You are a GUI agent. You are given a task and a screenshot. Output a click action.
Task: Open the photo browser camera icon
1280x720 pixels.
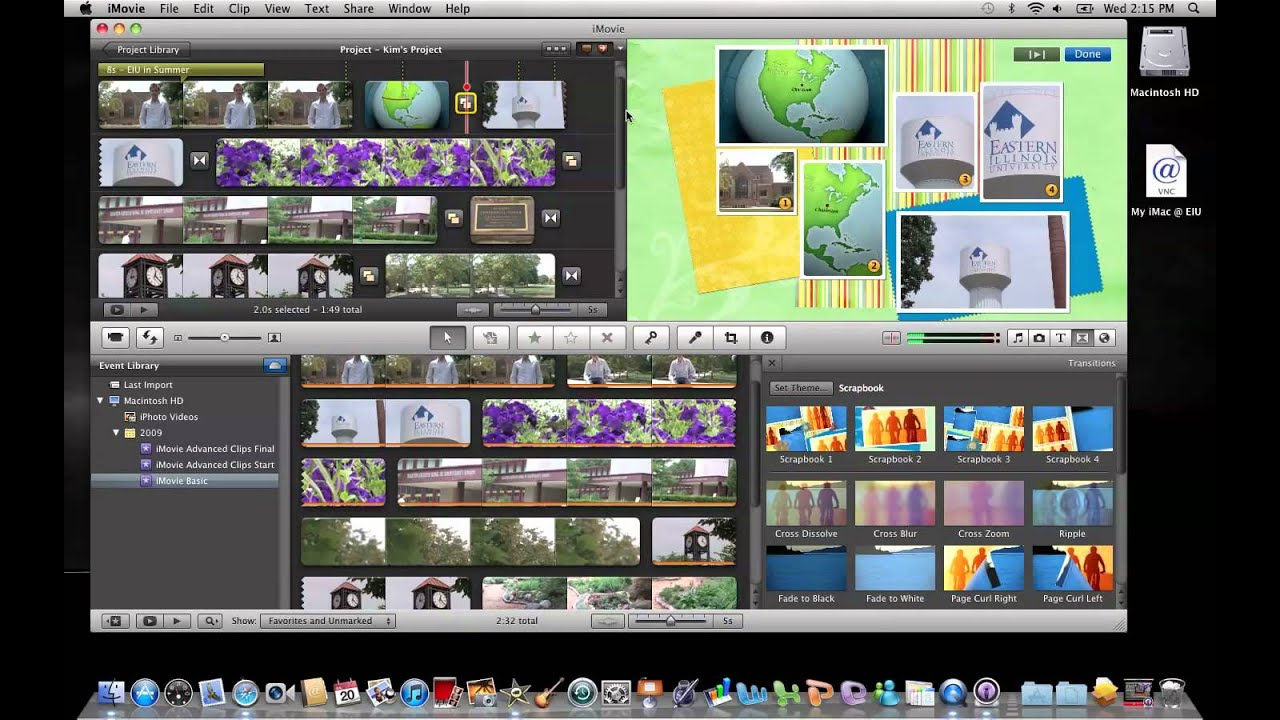(1039, 338)
